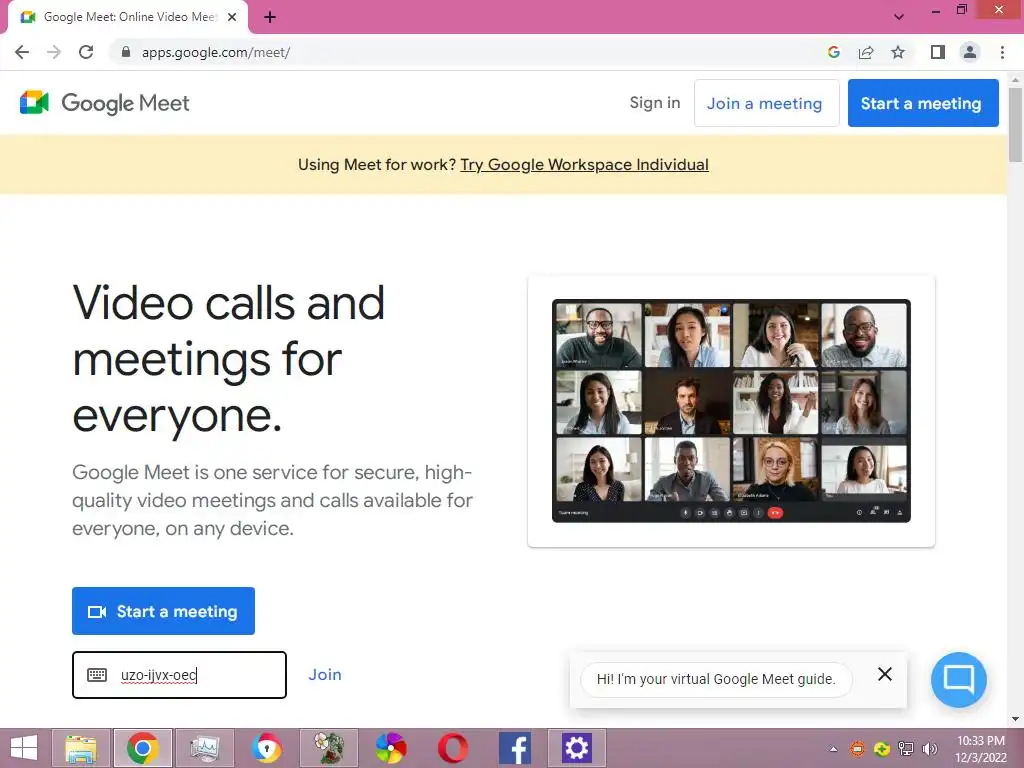This screenshot has height=768, width=1024.
Task: Close the Google Meet browser tab
Action: tap(232, 17)
